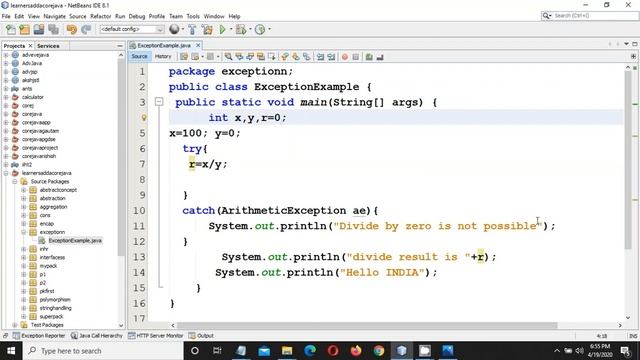Open HTTP Server Monitor window
This screenshot has height=360, width=640.
pyautogui.click(x=156, y=336)
